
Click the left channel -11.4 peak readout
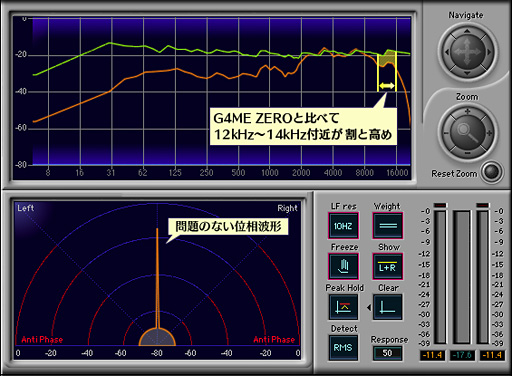[432, 355]
